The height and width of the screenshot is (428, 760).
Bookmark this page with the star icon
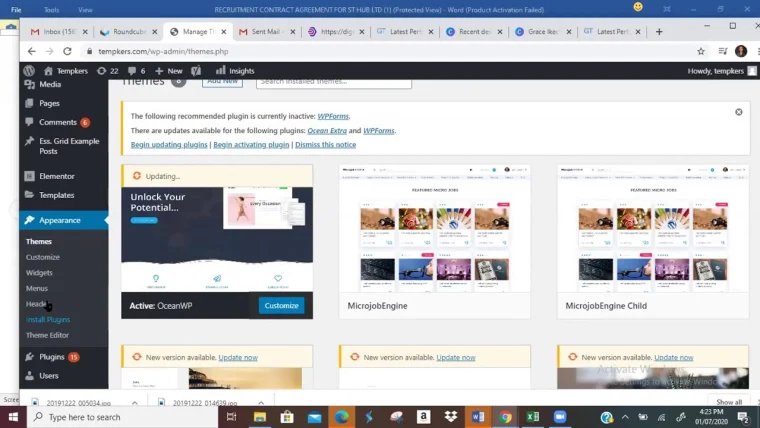pyautogui.click(x=700, y=51)
